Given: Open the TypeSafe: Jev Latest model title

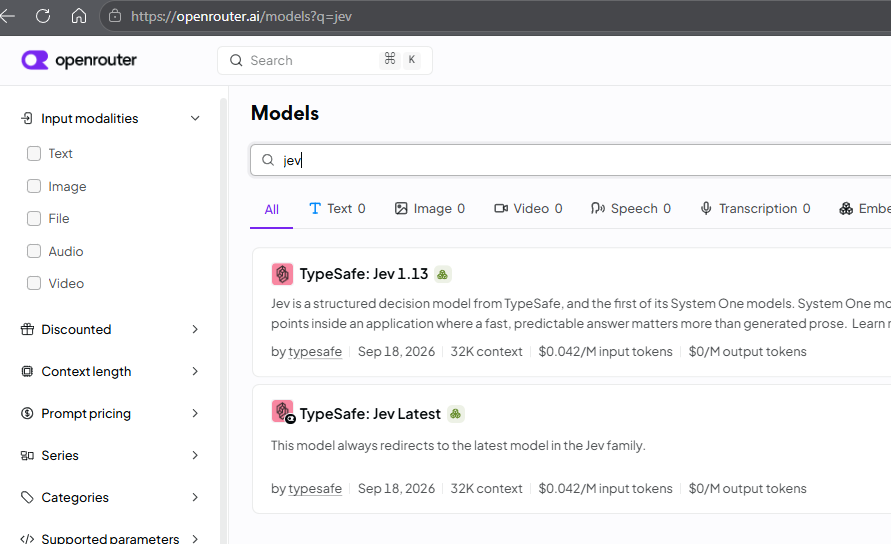Looking at the screenshot, I should coord(370,414).
